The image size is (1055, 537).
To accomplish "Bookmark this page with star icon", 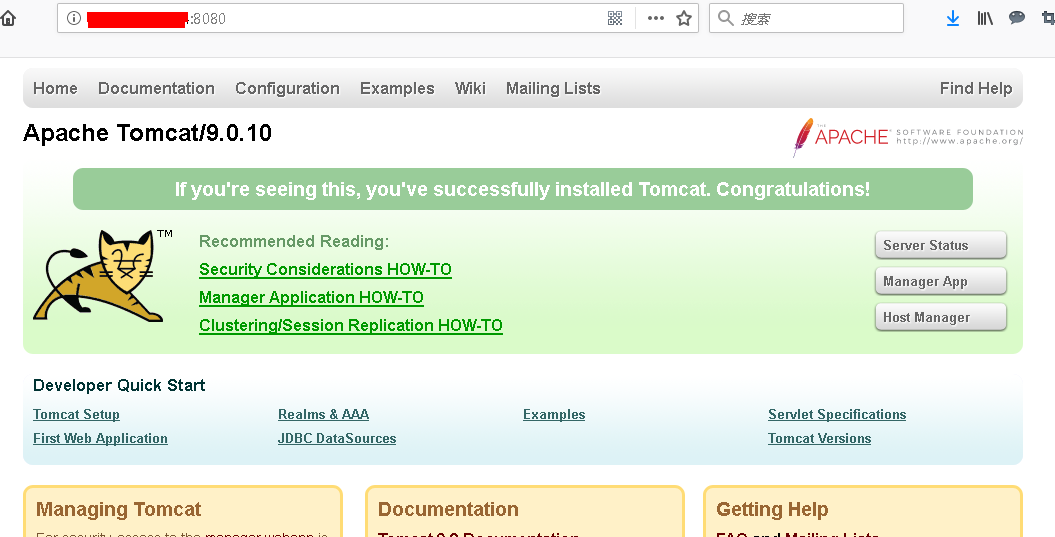I will (684, 18).
